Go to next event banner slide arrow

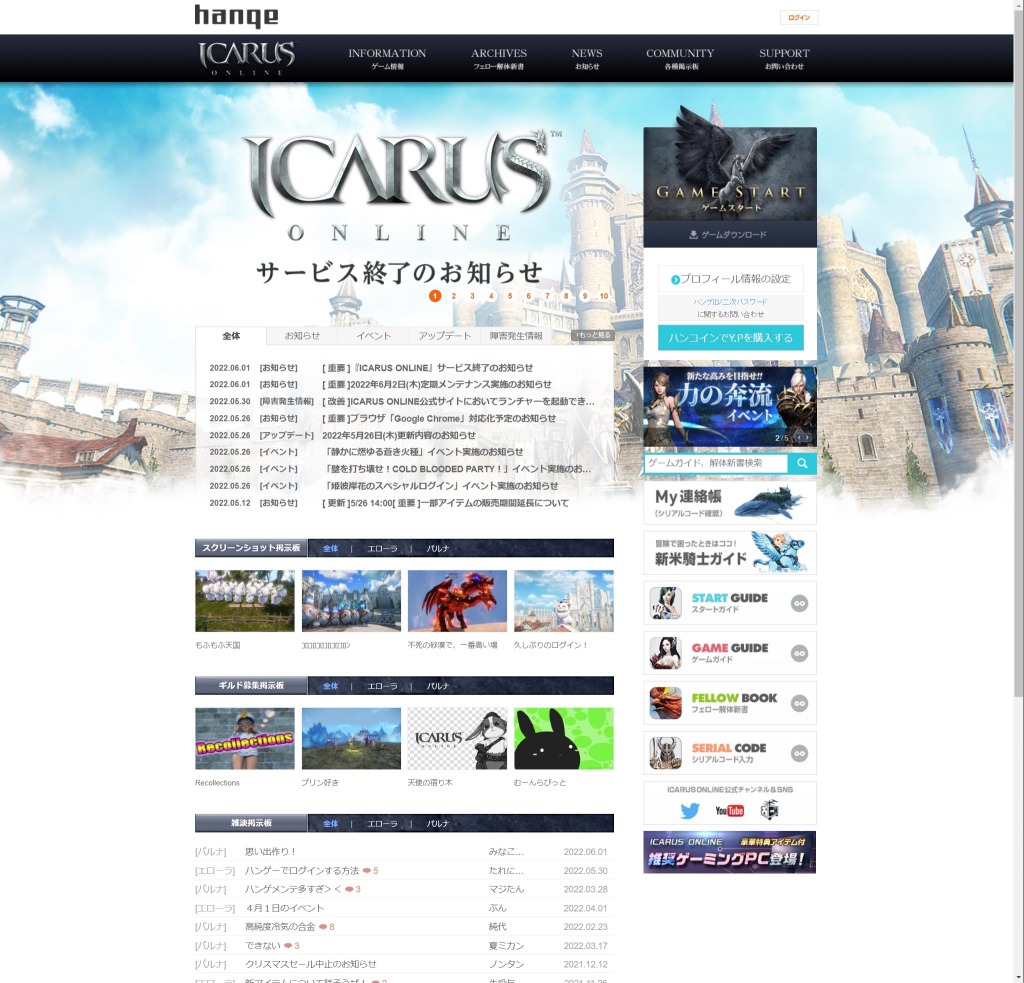point(807,438)
